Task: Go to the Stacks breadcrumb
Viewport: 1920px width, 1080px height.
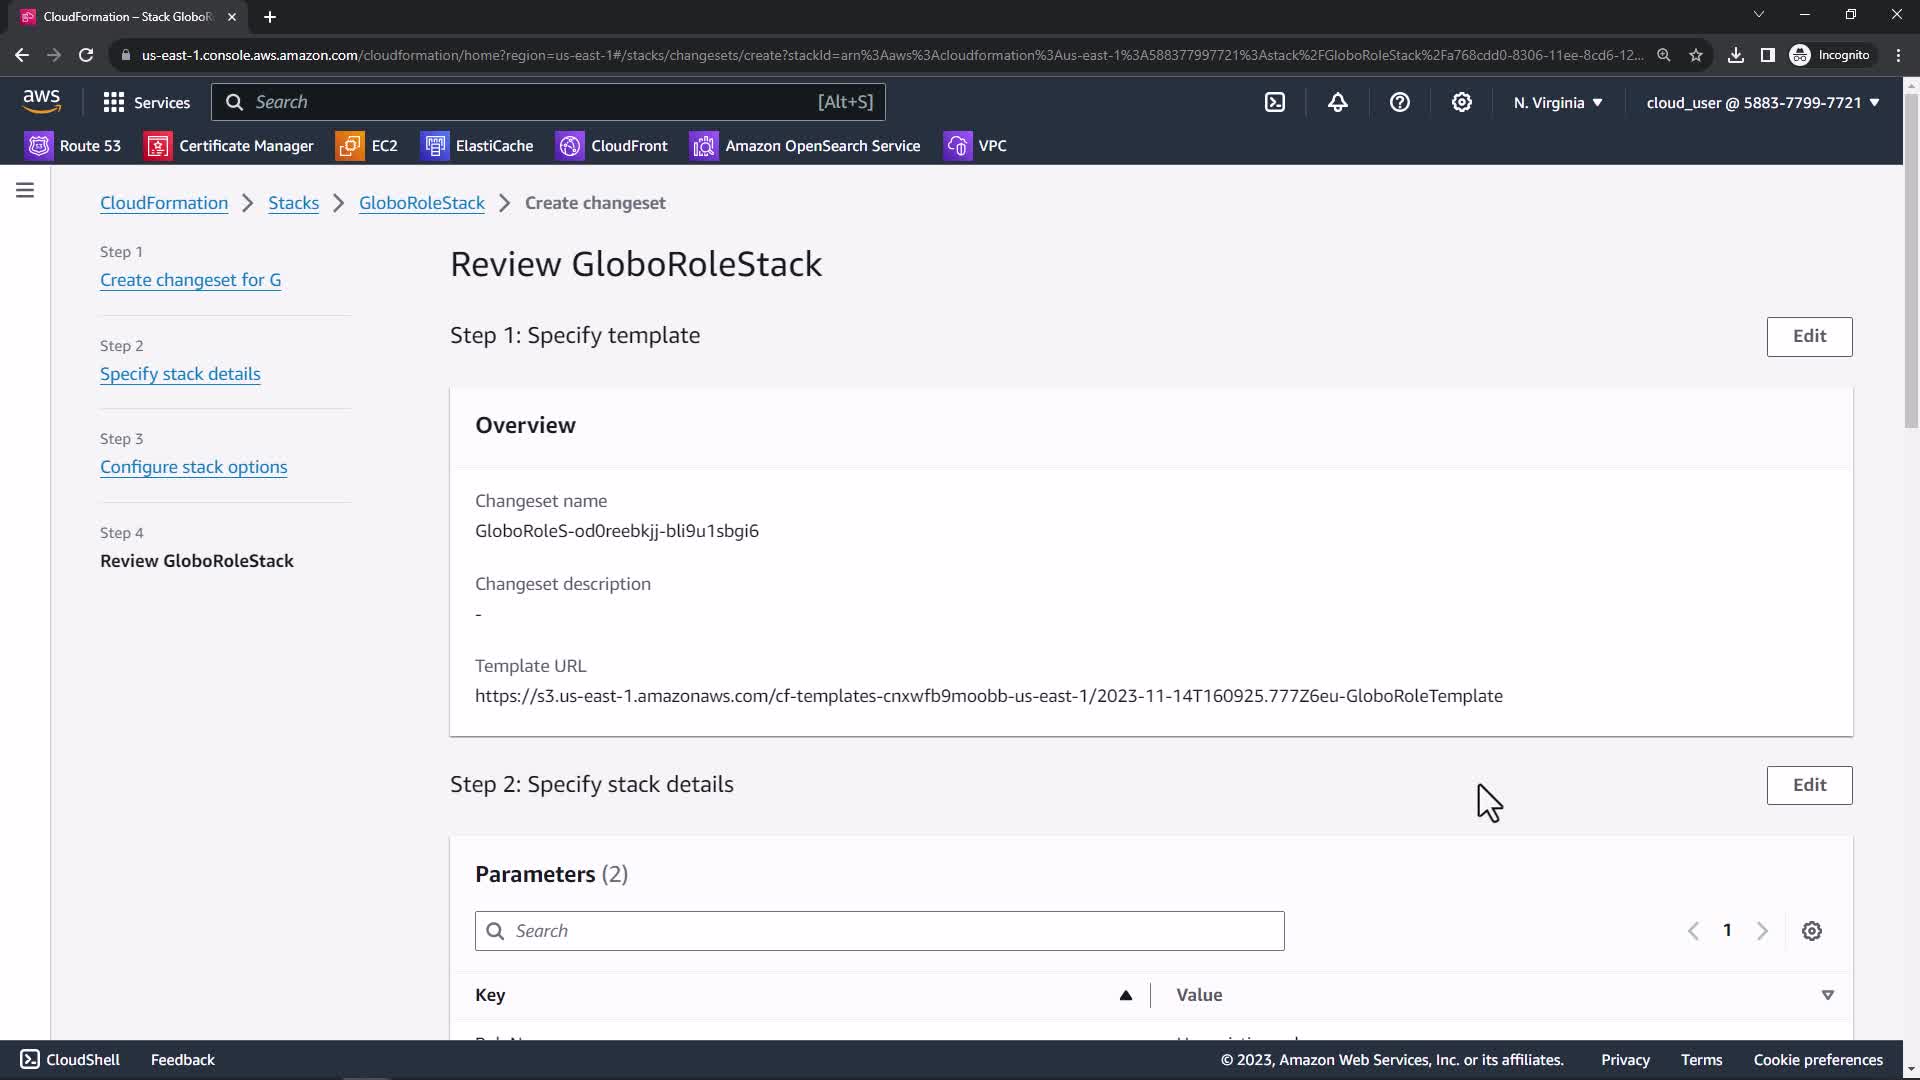Action: click(293, 203)
